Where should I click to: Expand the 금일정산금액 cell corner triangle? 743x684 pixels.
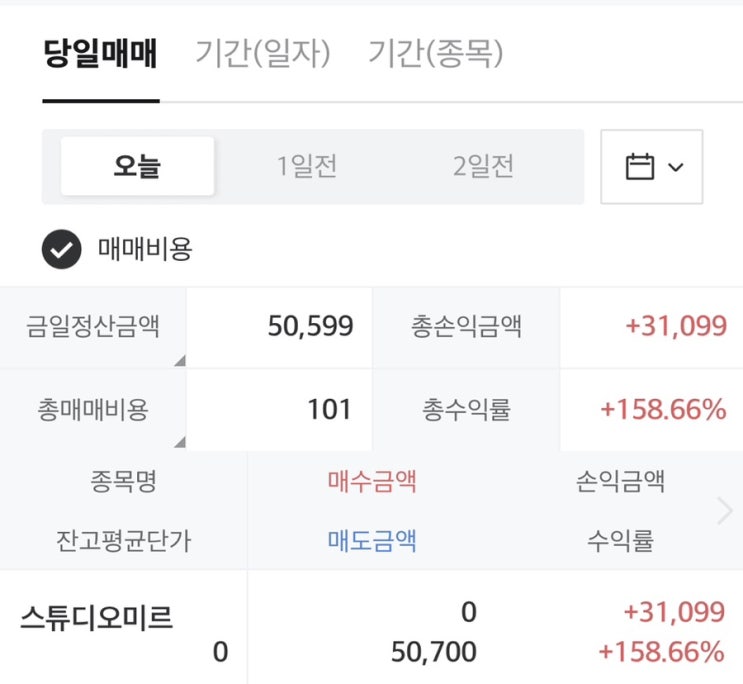tap(179, 360)
